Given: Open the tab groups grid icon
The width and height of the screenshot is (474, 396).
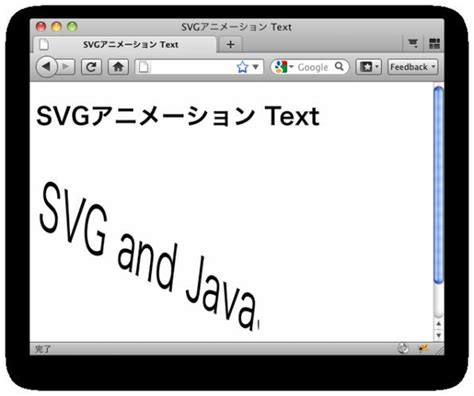Looking at the screenshot, I should pyautogui.click(x=434, y=43).
